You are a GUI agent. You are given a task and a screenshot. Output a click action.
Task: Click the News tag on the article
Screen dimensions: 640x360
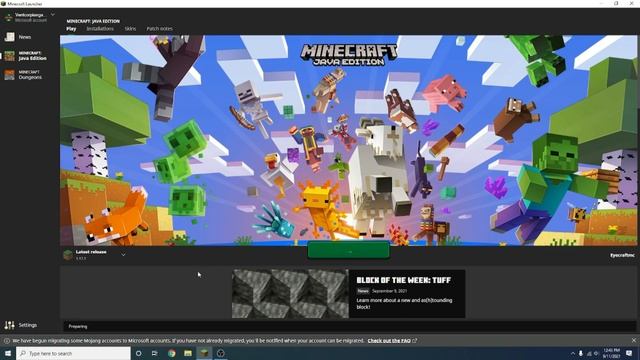coord(363,291)
